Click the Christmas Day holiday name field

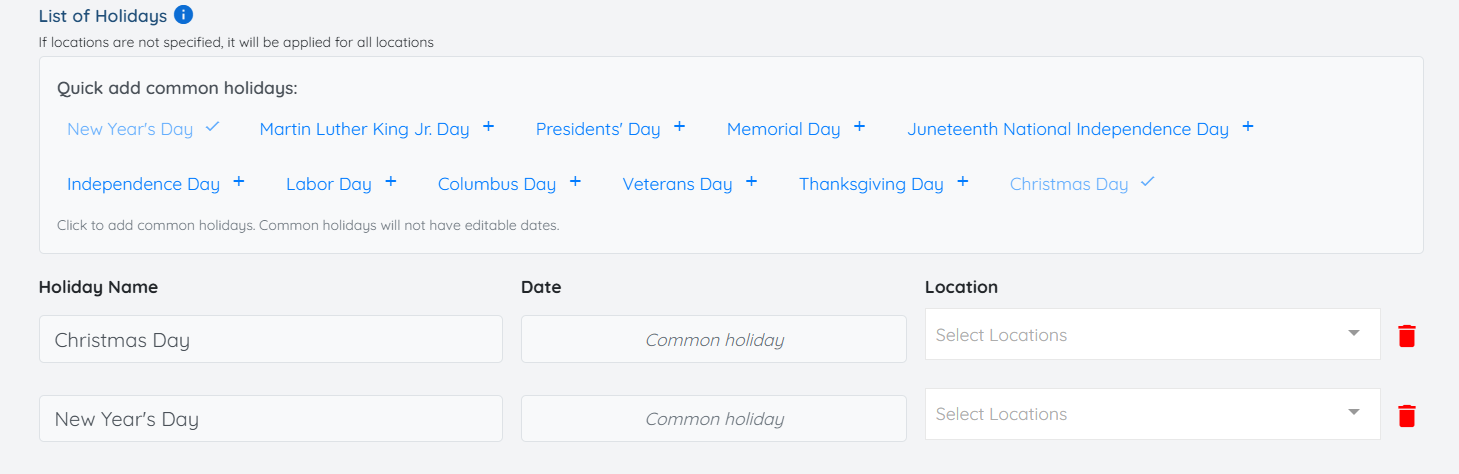(270, 340)
